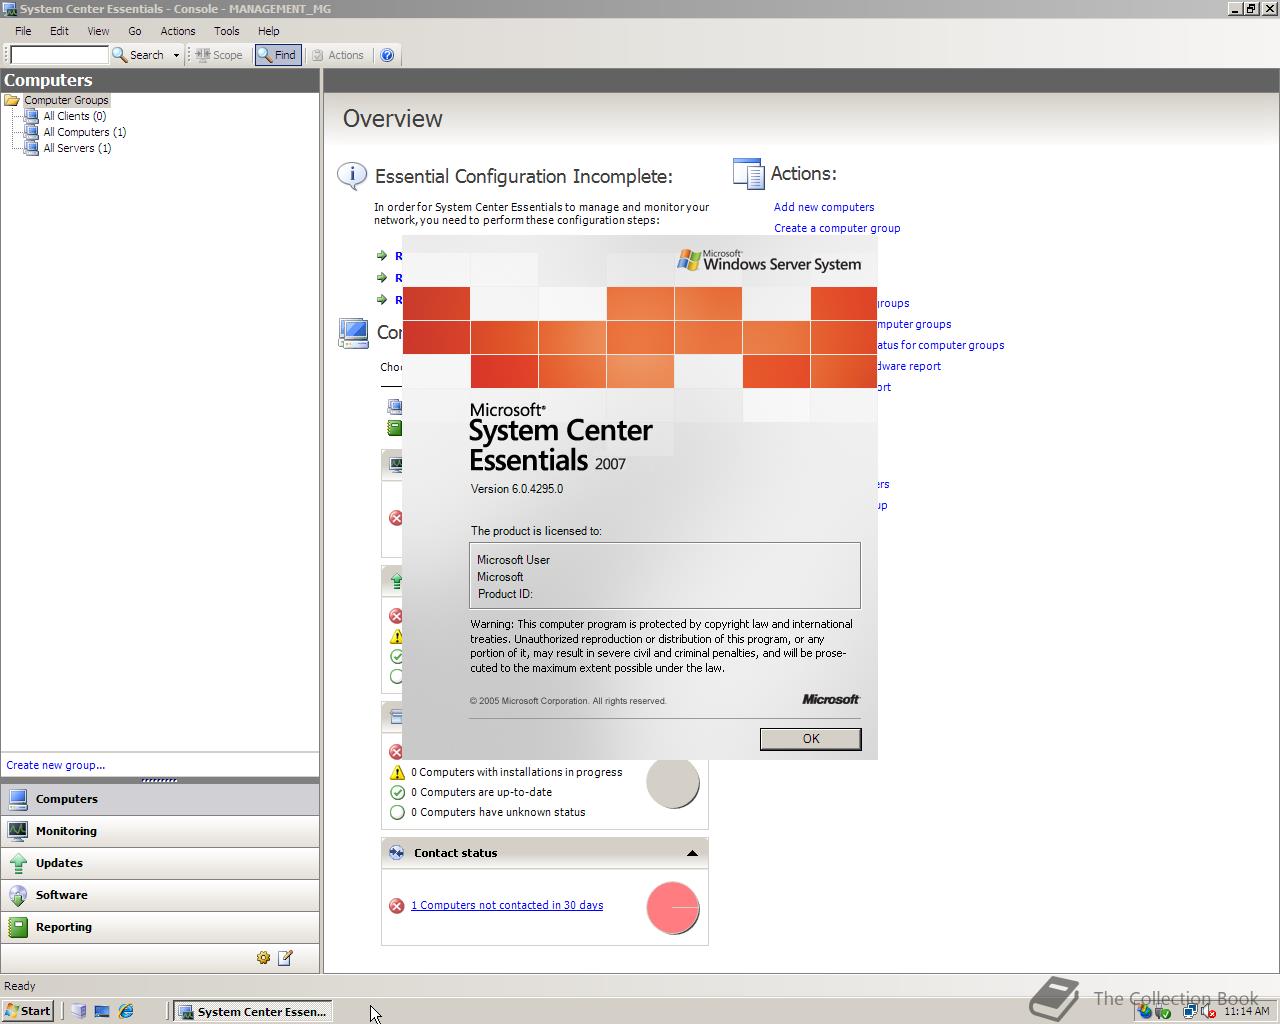
Task: Click the server quick launch icon by Start
Action: click(x=78, y=1011)
